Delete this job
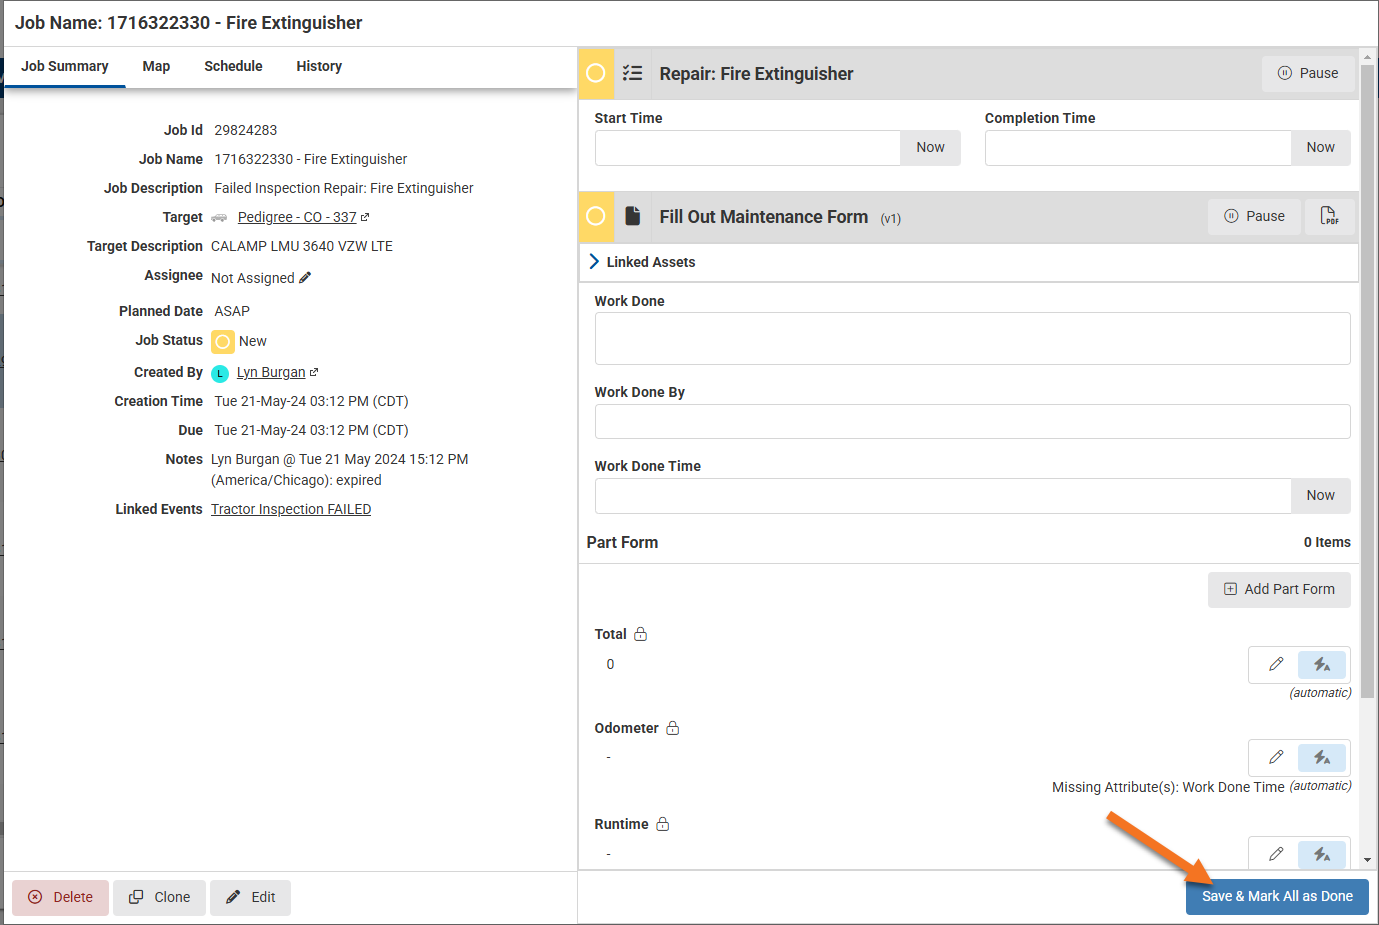Image resolution: width=1379 pixels, height=925 pixels. [60, 897]
